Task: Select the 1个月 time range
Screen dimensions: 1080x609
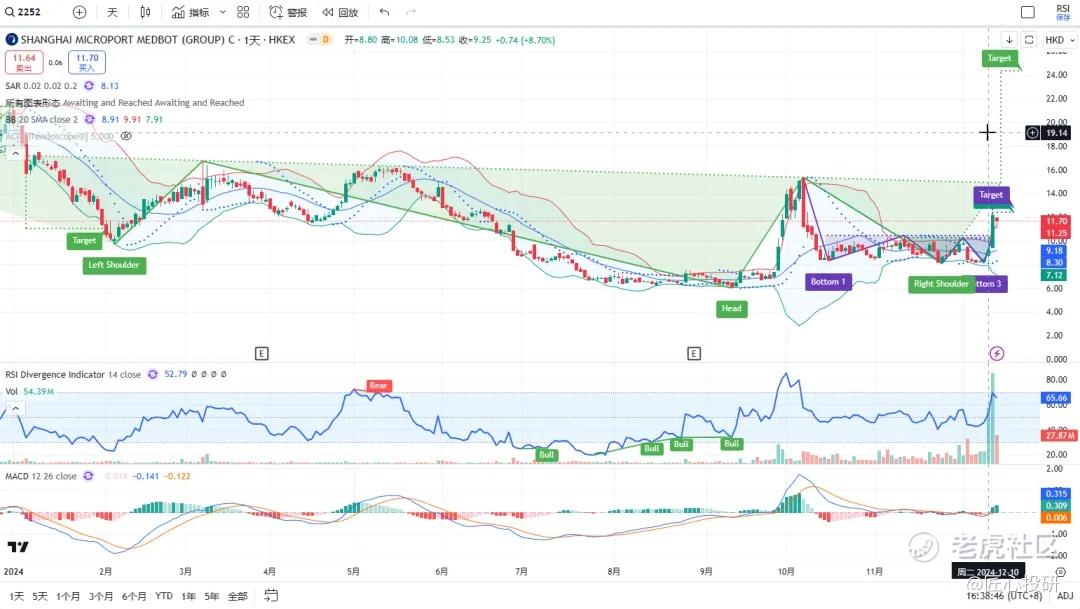Action: point(68,596)
